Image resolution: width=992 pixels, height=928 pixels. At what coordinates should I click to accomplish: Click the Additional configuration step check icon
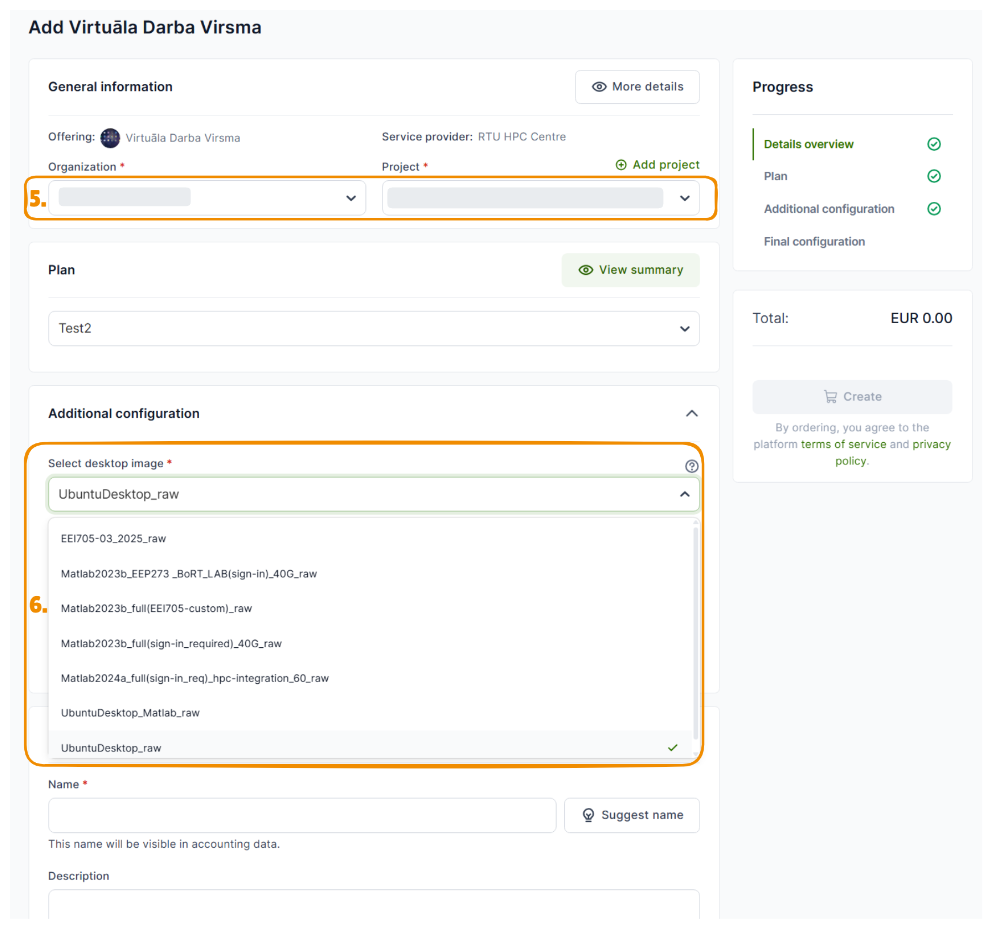tap(934, 209)
